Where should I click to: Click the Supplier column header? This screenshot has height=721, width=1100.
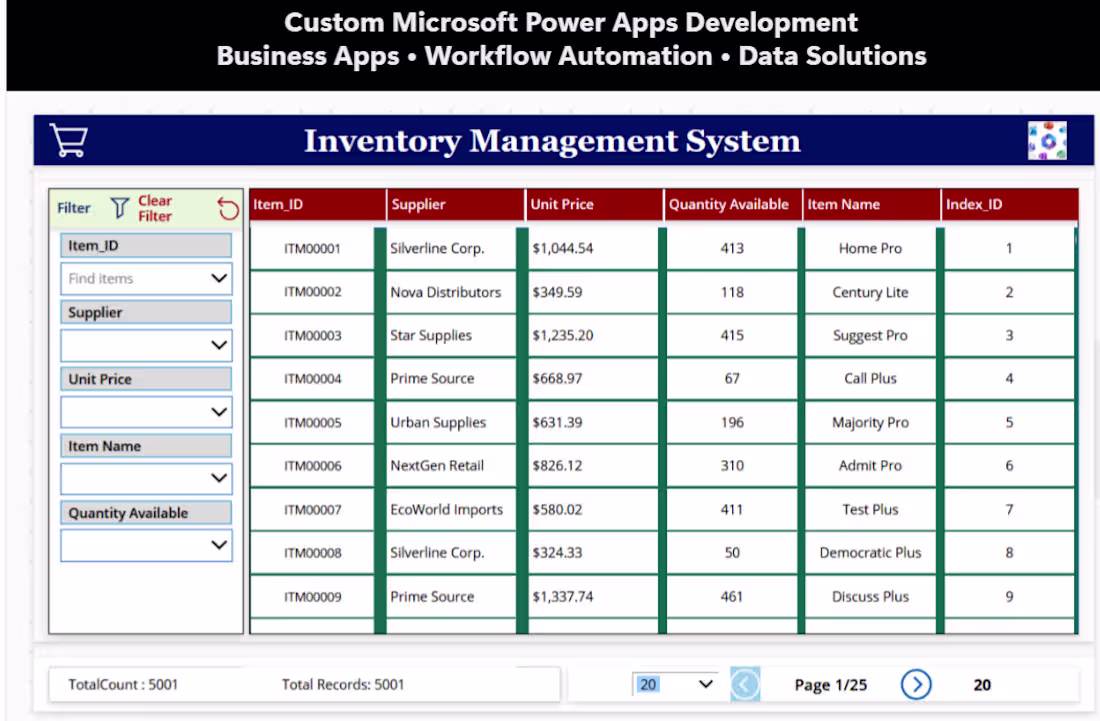[x=456, y=205]
